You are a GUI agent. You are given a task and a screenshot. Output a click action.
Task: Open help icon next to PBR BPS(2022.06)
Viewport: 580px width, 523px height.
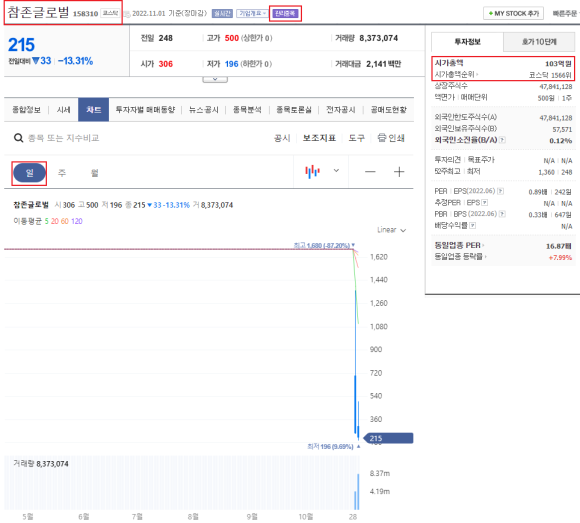(x=502, y=214)
